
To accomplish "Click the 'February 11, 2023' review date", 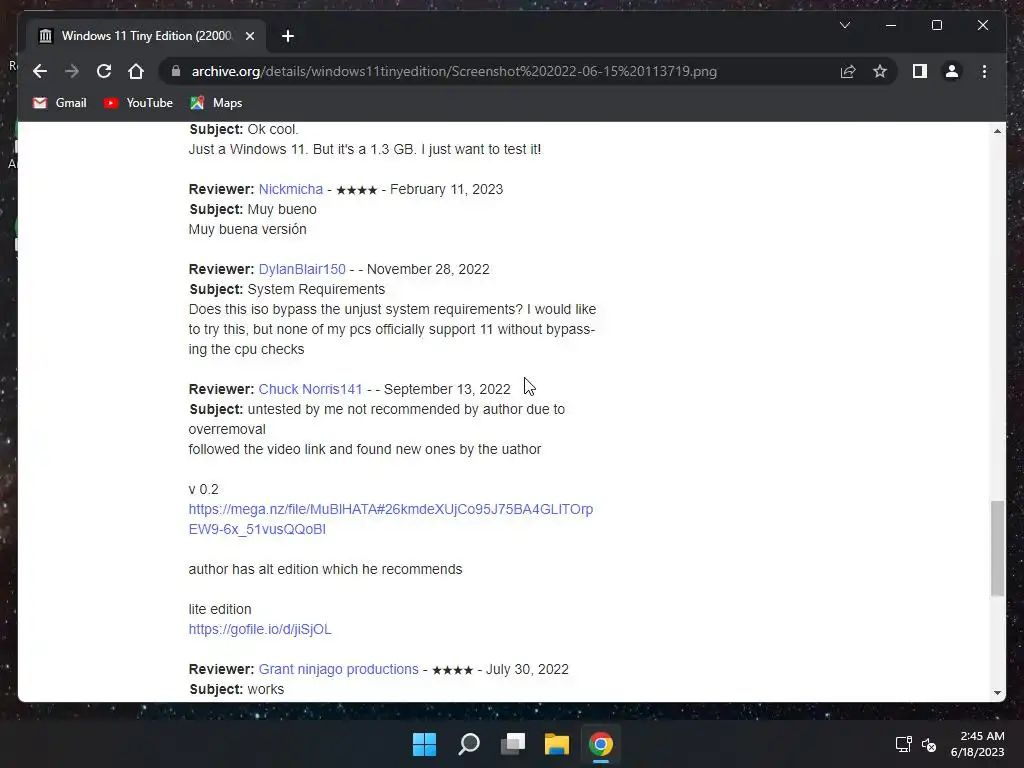I will click(447, 189).
